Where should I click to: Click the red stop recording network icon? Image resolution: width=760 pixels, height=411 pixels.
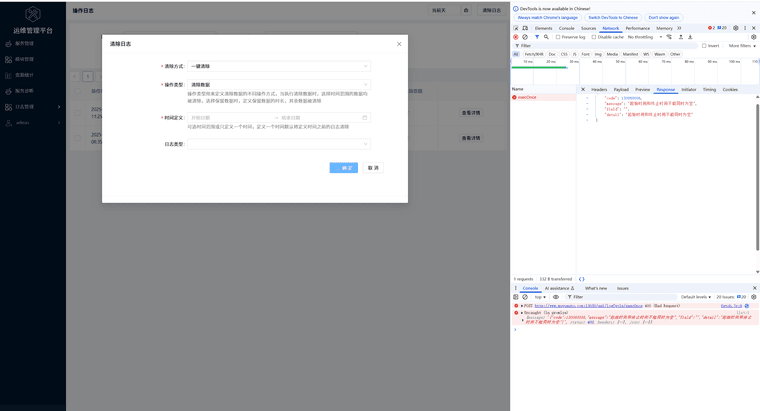[516, 37]
